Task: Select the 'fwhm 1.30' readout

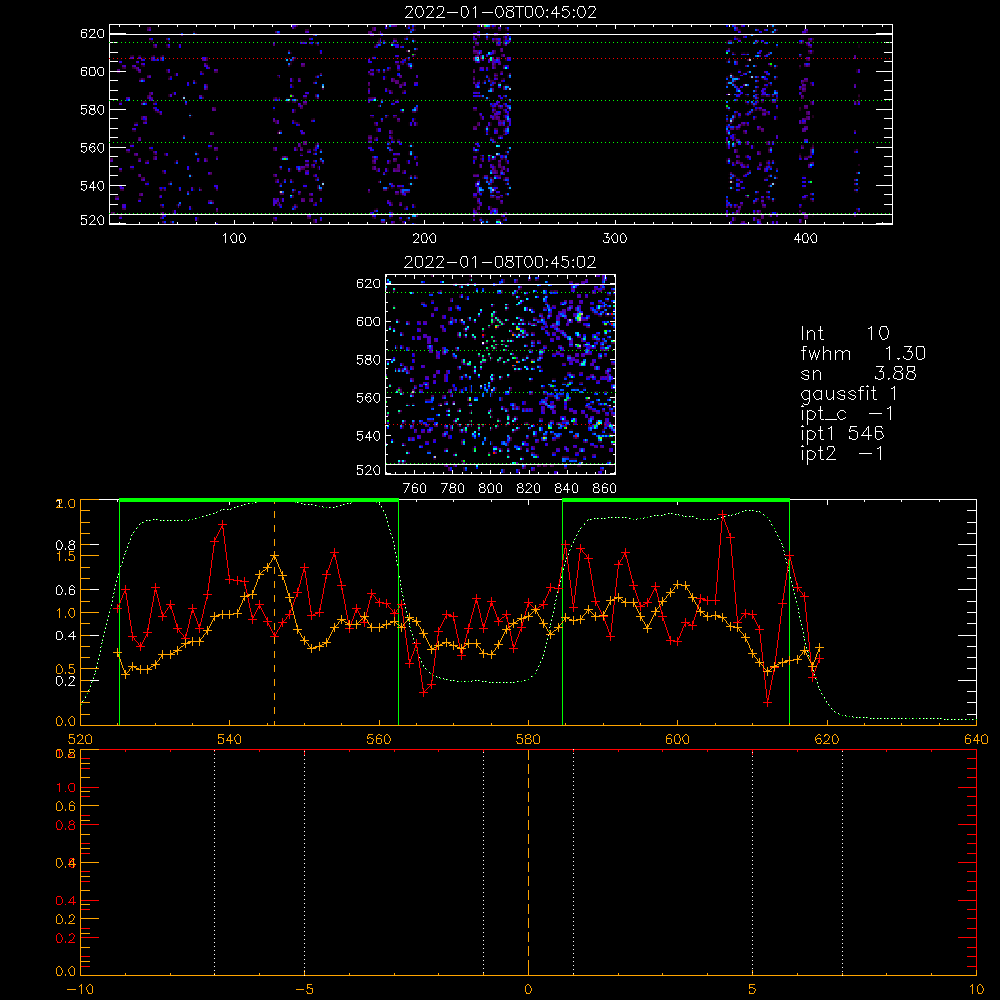Action: (x=863, y=353)
